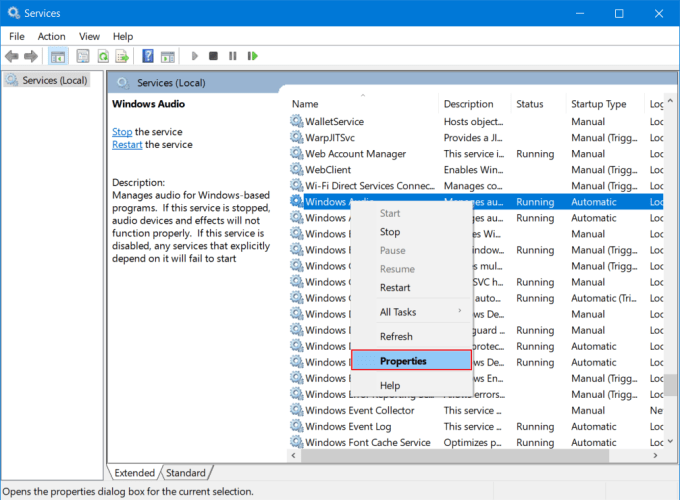Select the WalletService row name
The image size is (680, 500).
[x=334, y=121]
